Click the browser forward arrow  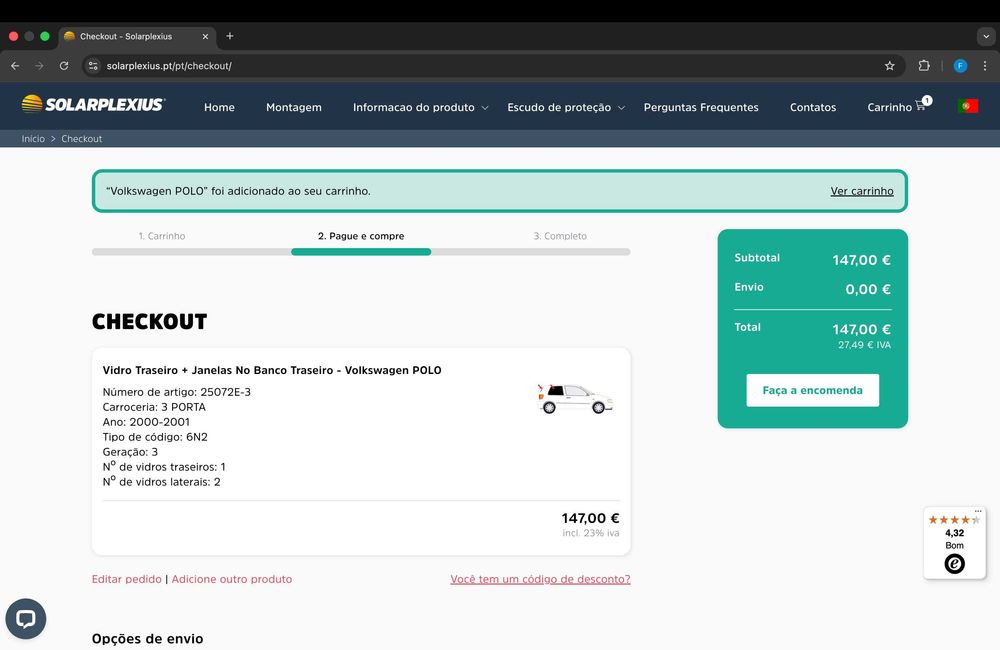40,66
